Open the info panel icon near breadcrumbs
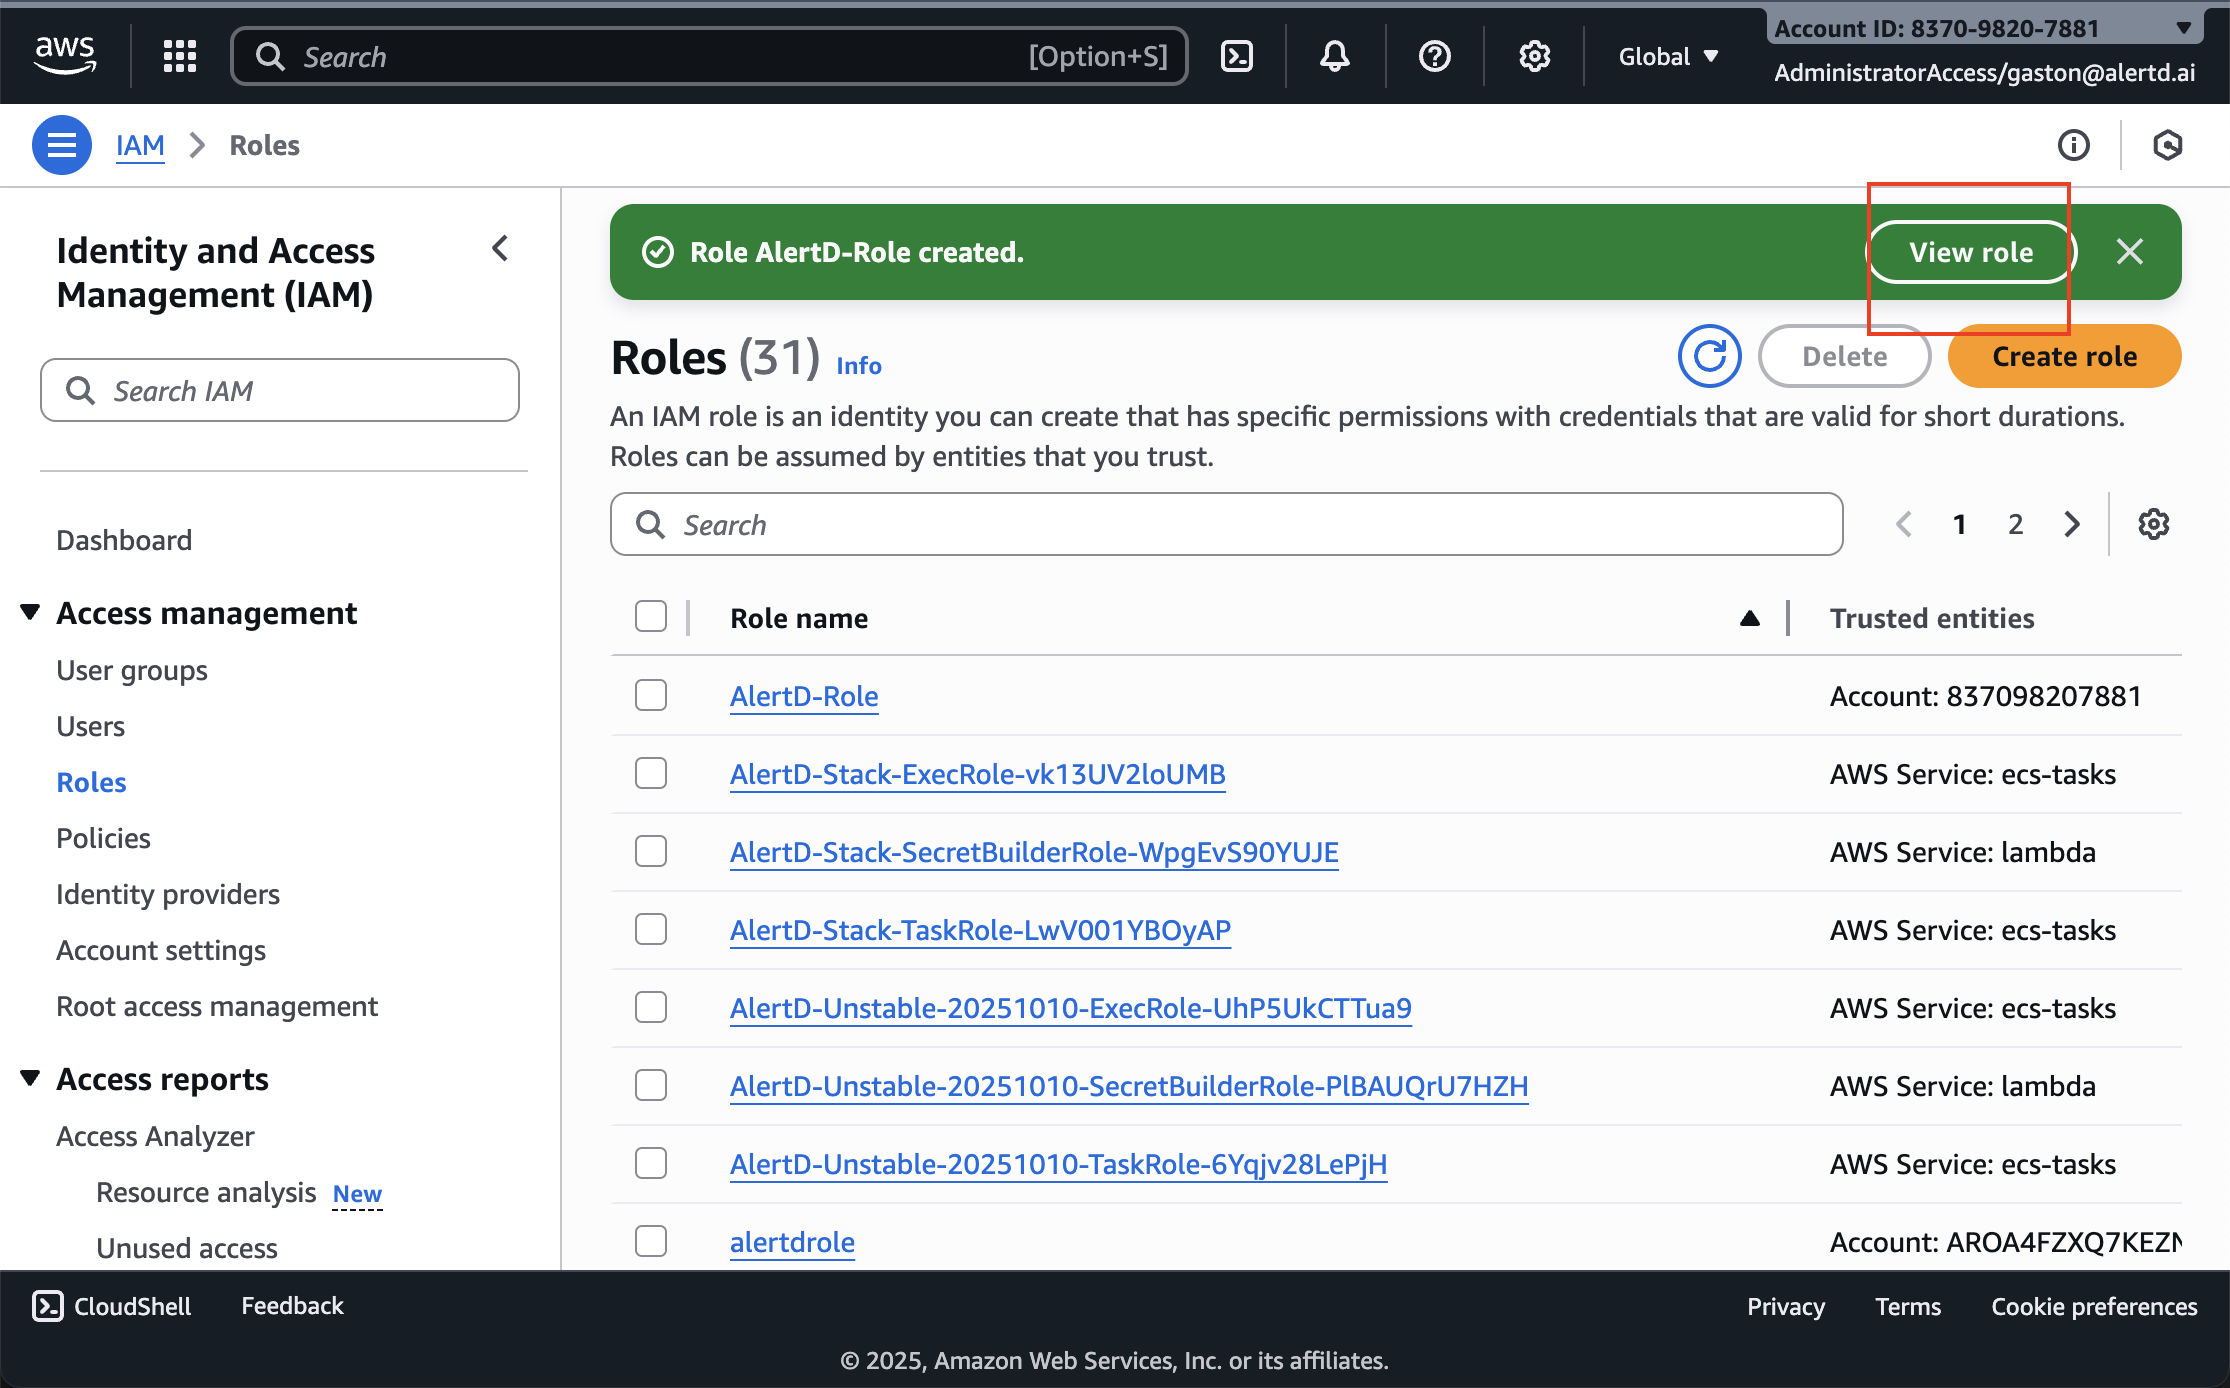Image resolution: width=2230 pixels, height=1388 pixels. tap(2074, 145)
